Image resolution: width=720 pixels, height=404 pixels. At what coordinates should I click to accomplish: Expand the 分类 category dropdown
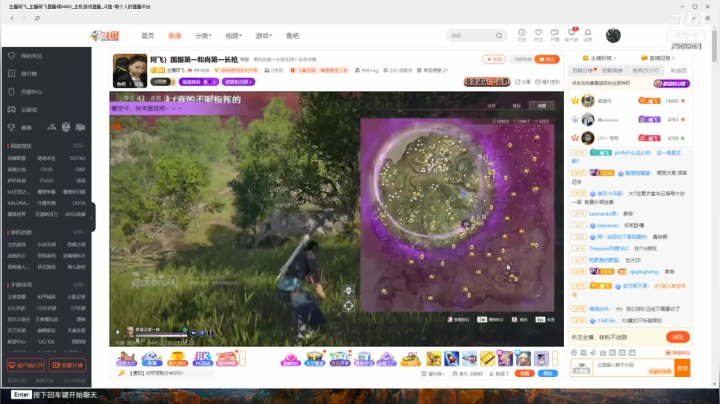coord(203,36)
